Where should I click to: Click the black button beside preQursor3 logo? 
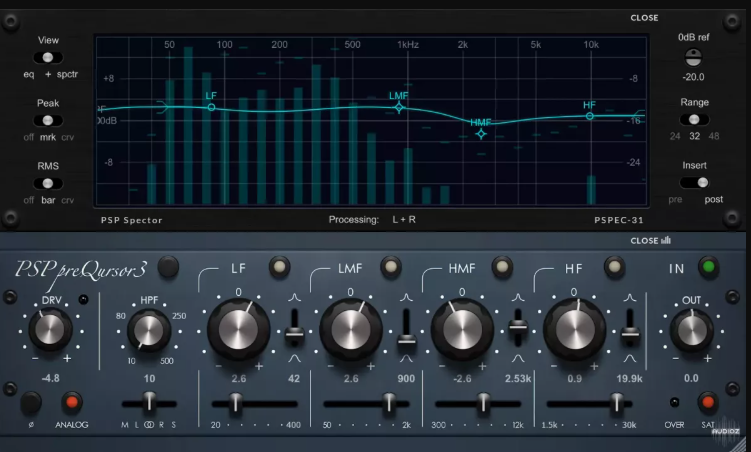click(x=168, y=267)
